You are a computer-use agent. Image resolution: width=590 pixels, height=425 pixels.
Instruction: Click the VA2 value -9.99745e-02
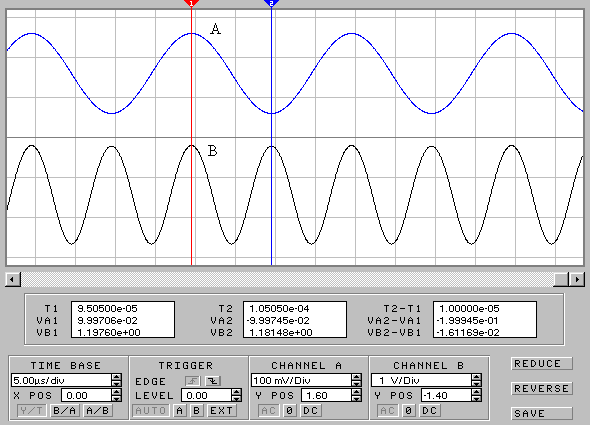278,321
